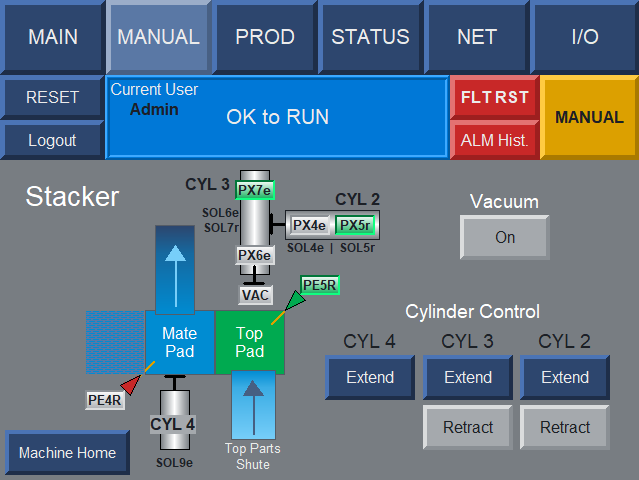Select the PX6e sensor indicator
The image size is (639, 480).
click(x=255, y=255)
